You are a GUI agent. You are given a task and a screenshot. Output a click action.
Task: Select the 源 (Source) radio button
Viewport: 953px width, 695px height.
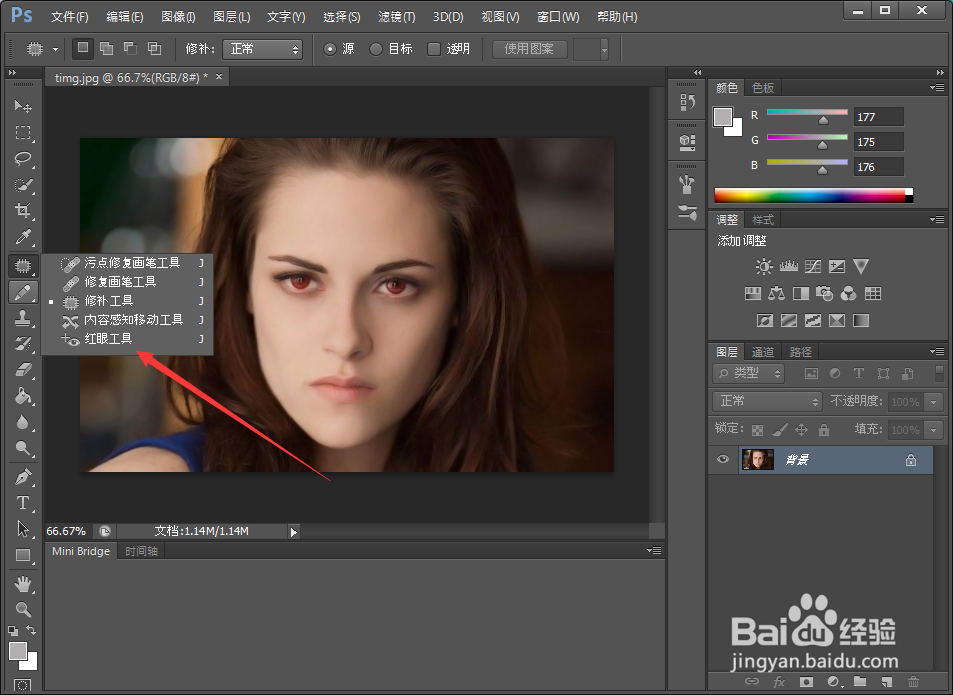point(330,49)
